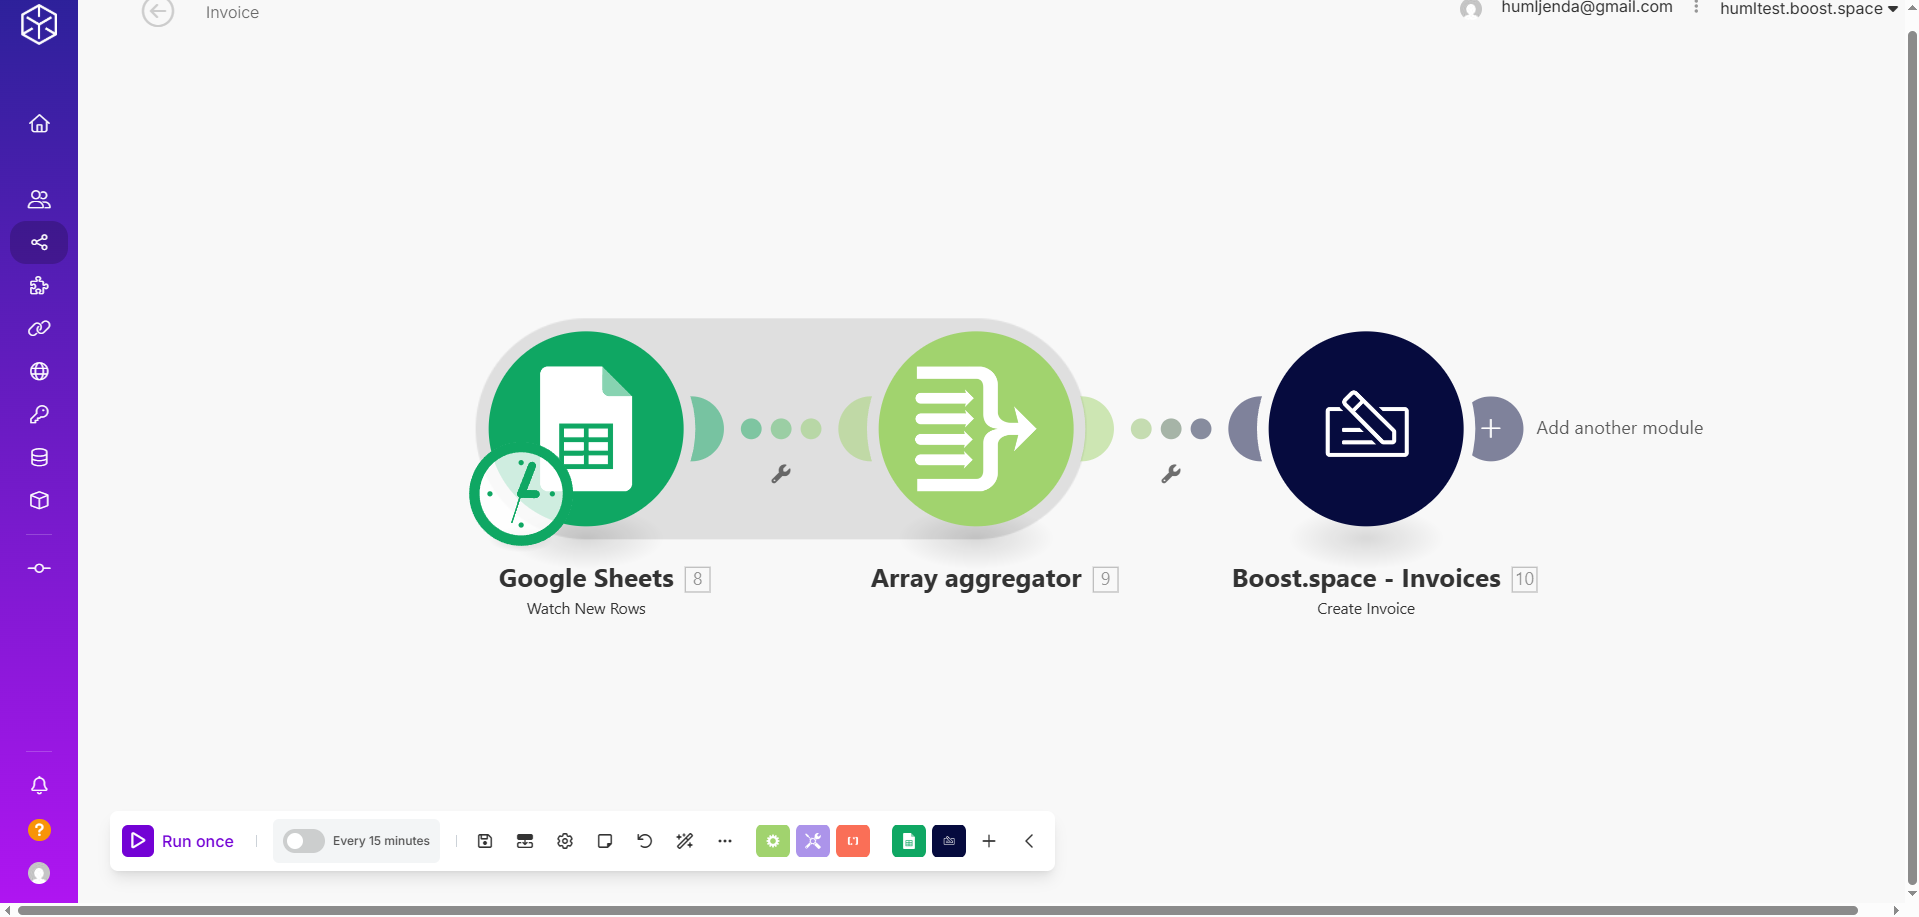Open the Keys icon in sidebar
The width and height of the screenshot is (1919, 917).
pos(39,414)
